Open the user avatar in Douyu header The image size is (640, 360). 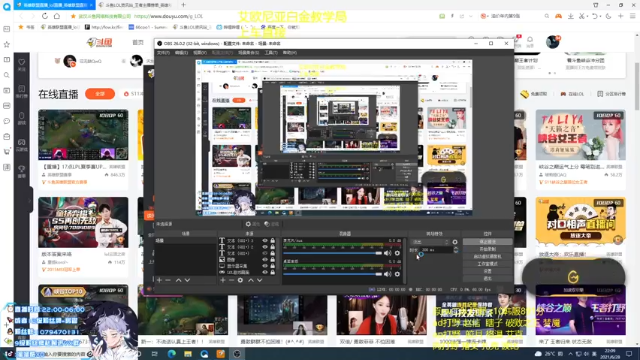[x=553, y=42]
